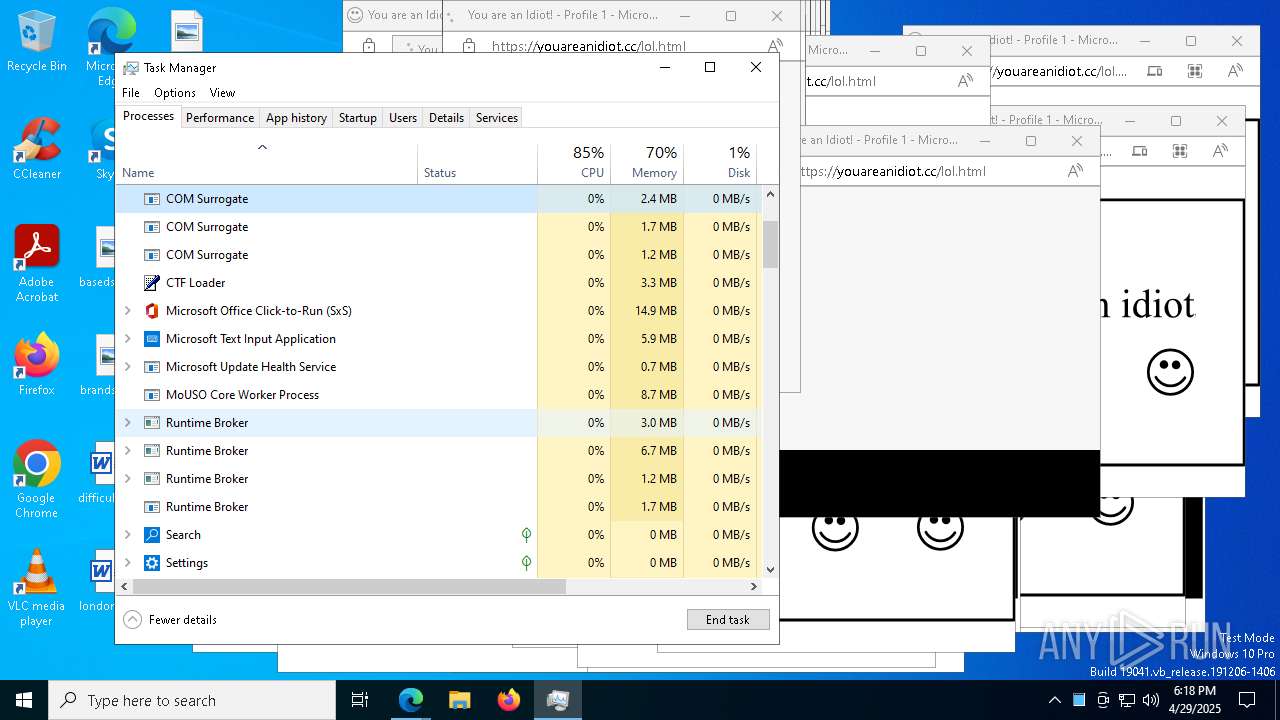Viewport: 1280px width, 720px height.
Task: Switch to the Performance tab
Action: [220, 118]
